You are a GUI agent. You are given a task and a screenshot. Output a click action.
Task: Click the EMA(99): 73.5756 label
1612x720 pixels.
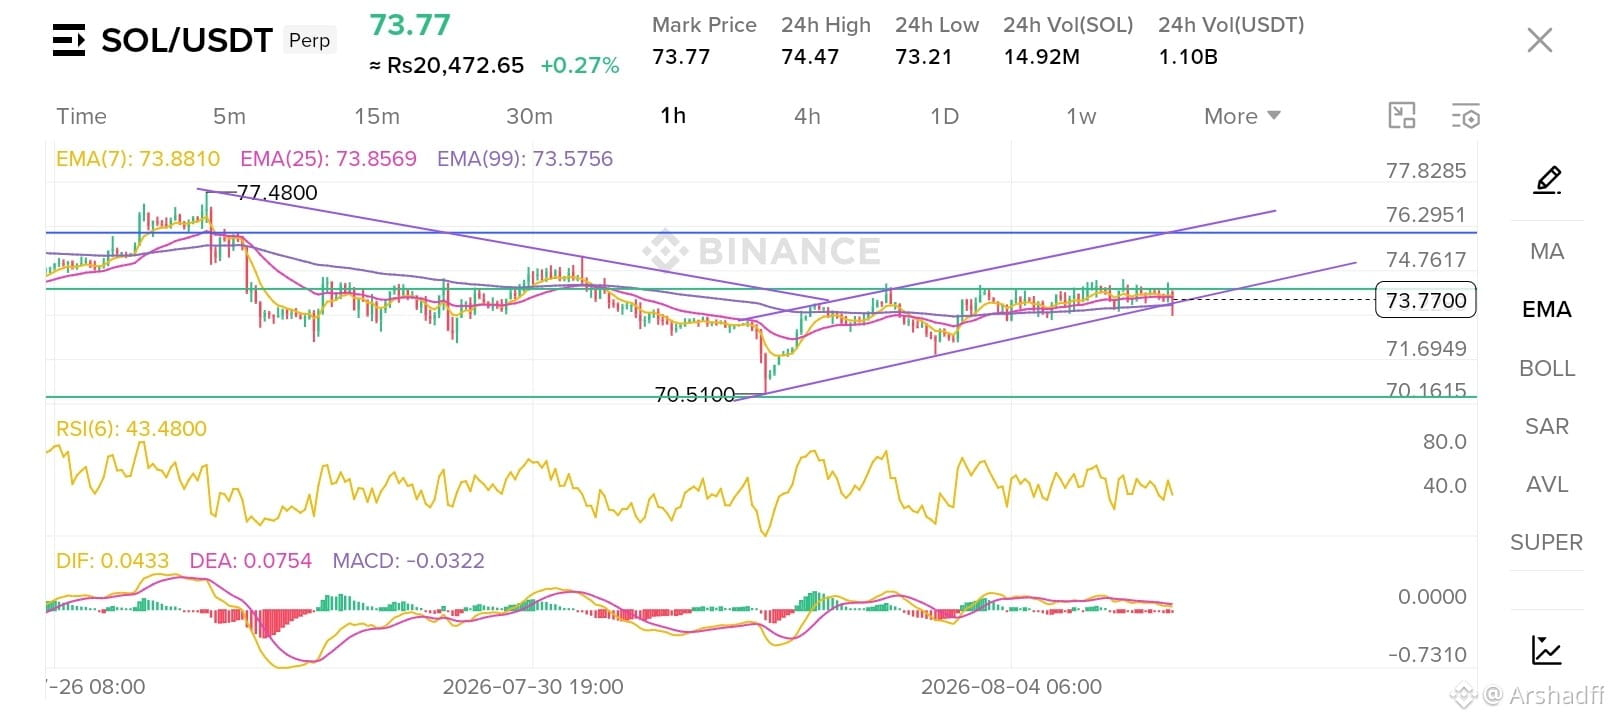[525, 158]
